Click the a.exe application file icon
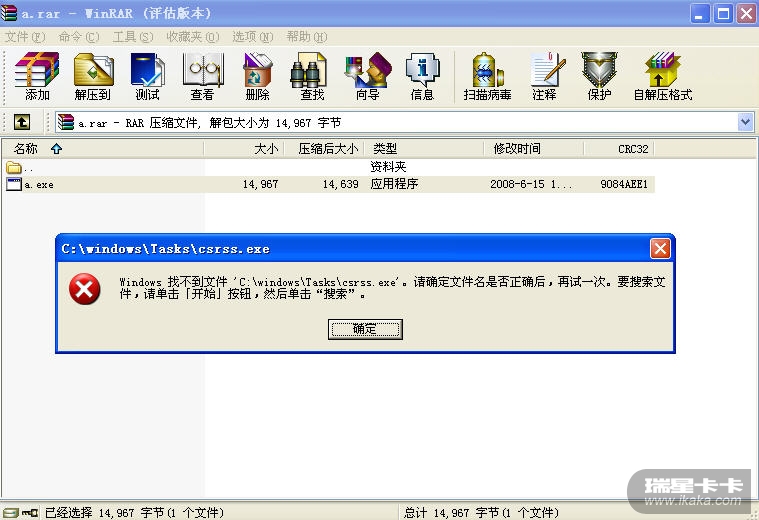This screenshot has height=520, width=759. [14, 184]
